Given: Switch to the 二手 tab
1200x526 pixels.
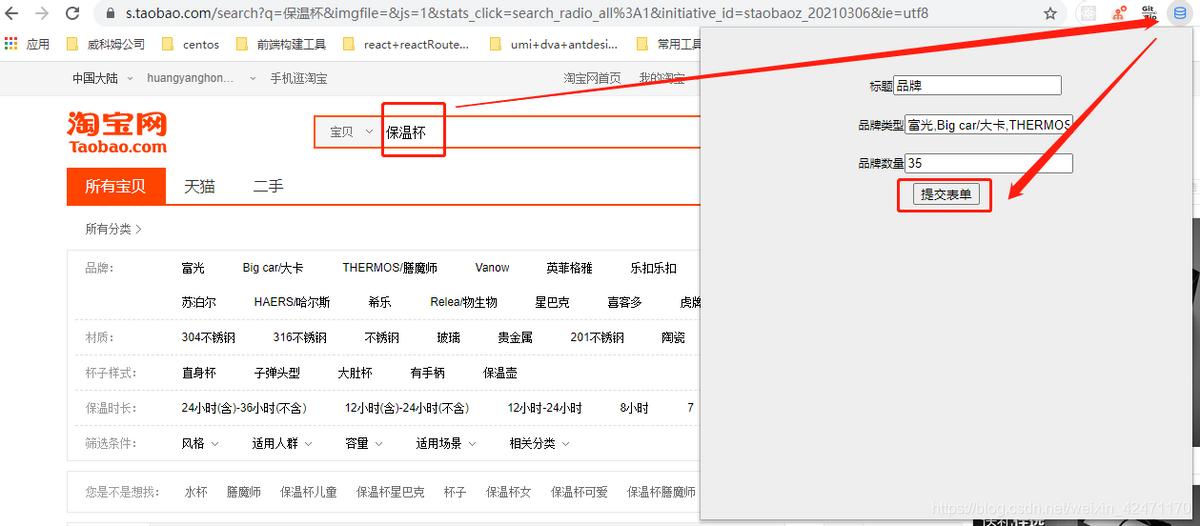Looking at the screenshot, I should click(x=267, y=186).
